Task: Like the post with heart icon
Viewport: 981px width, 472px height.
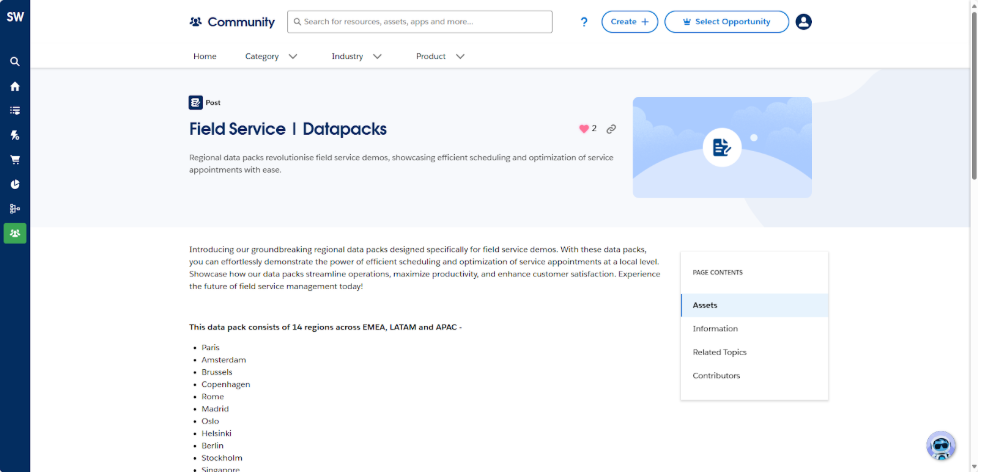Action: [x=584, y=129]
